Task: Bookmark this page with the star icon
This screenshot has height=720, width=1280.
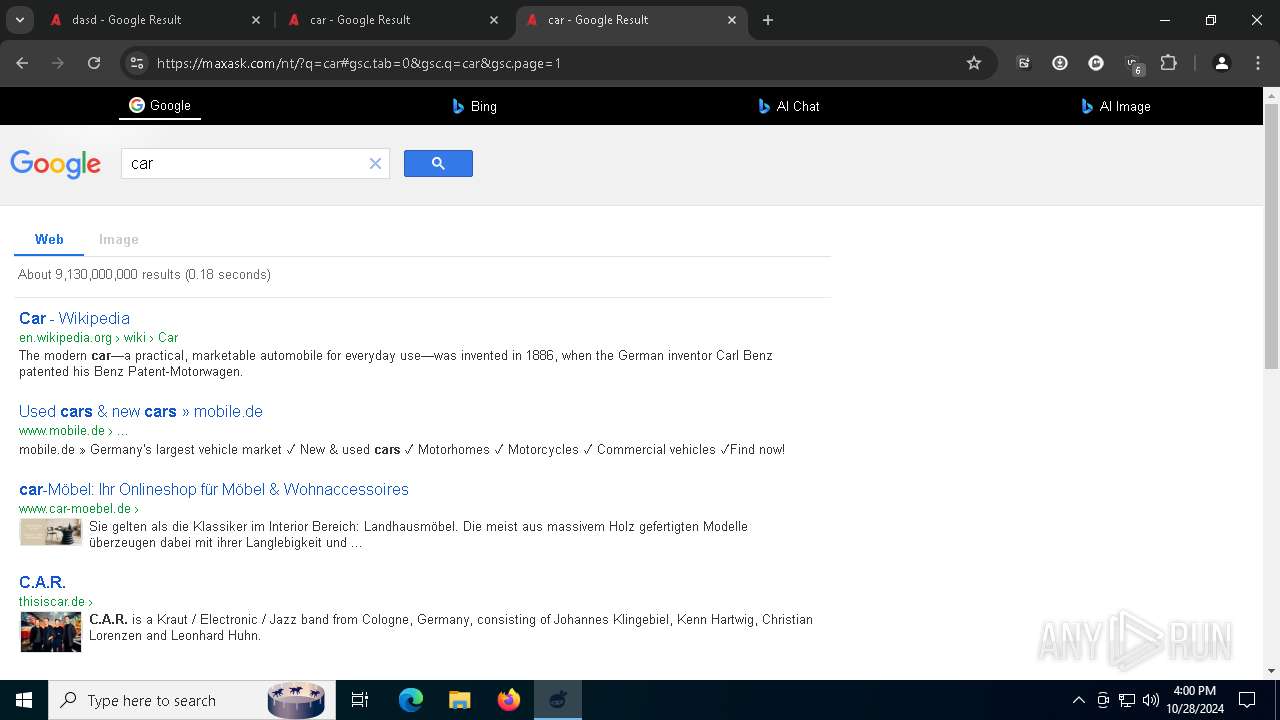Action: click(974, 63)
